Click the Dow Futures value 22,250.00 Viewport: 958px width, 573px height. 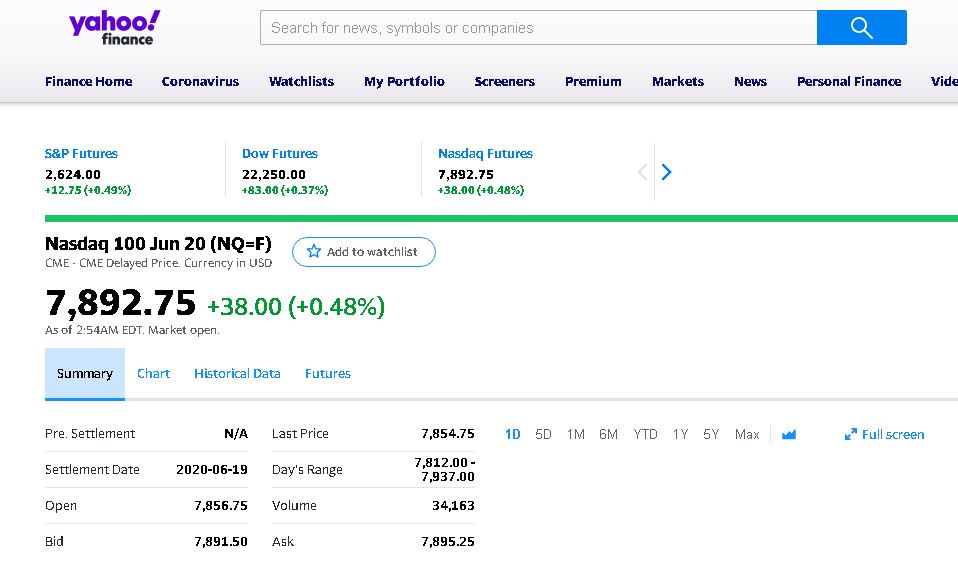pyautogui.click(x=274, y=175)
